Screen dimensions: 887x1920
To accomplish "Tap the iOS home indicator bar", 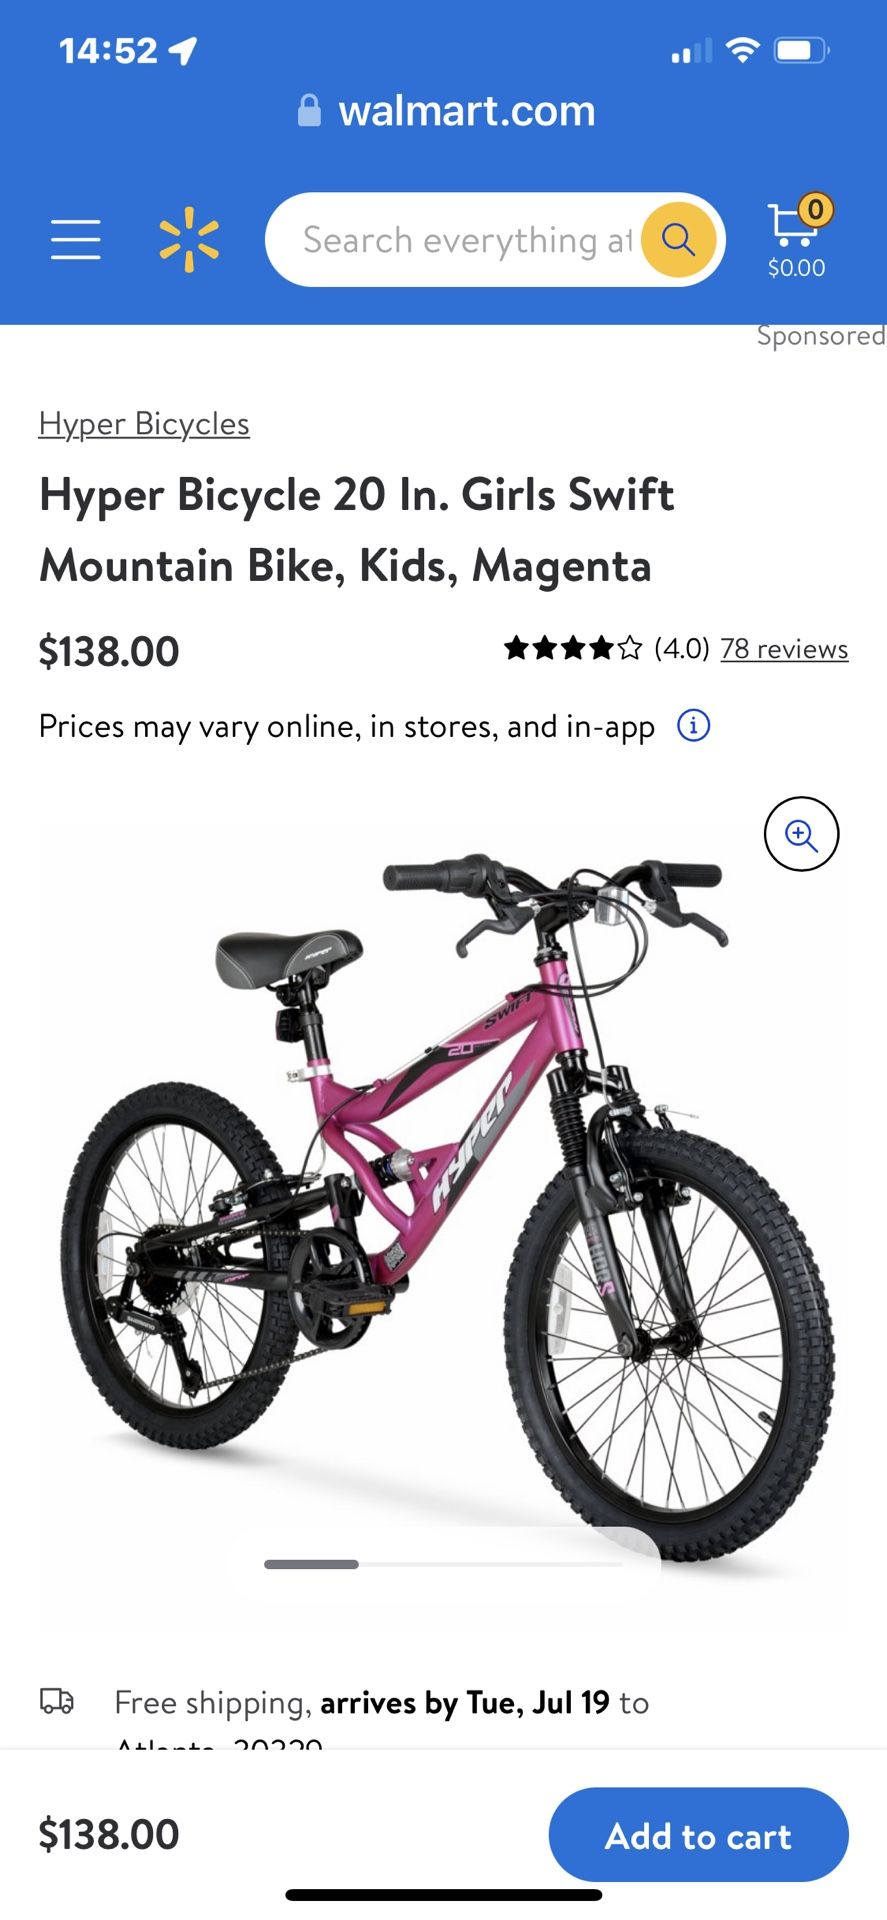I will (444, 1895).
